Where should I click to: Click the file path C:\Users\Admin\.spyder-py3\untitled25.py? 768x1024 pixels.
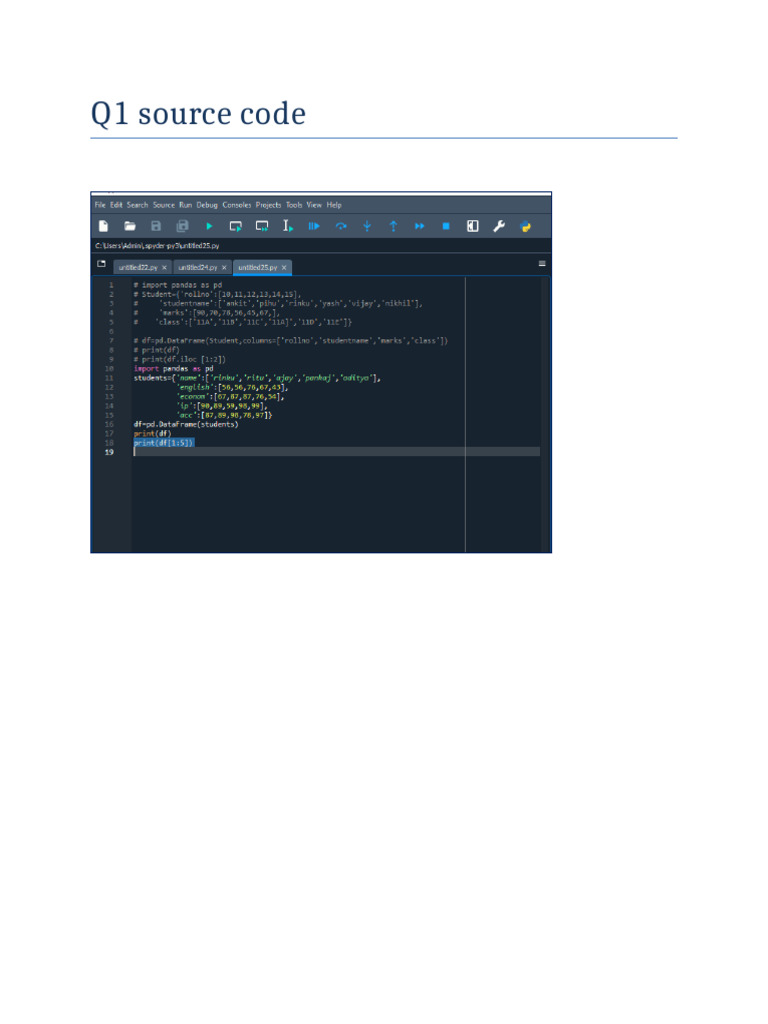pyautogui.click(x=157, y=246)
